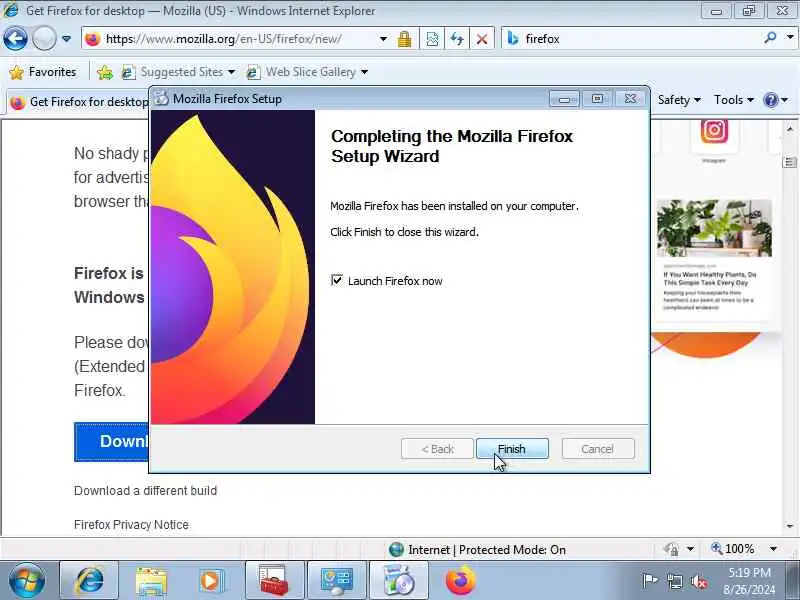Open Windows Explorer folder taskbar icon
This screenshot has height=600, width=800.
point(151,581)
